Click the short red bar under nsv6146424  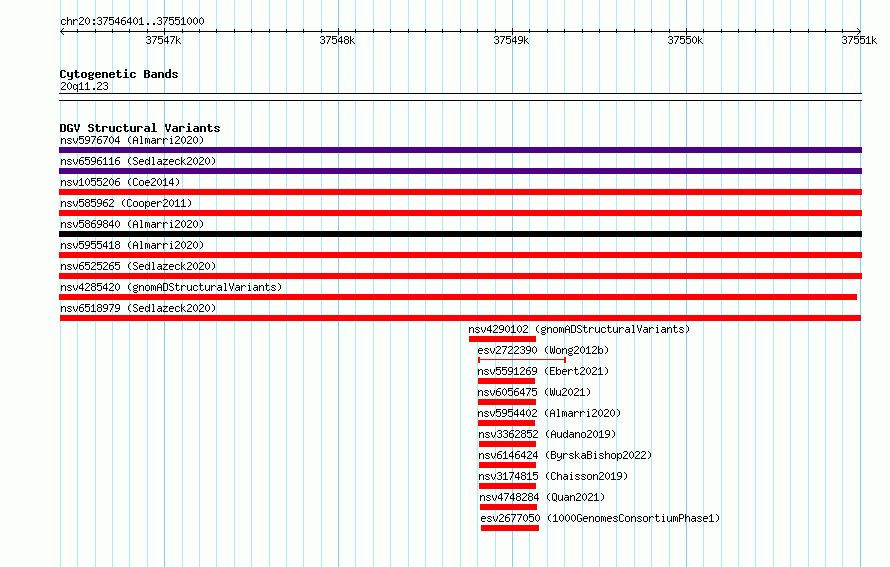click(x=507, y=465)
